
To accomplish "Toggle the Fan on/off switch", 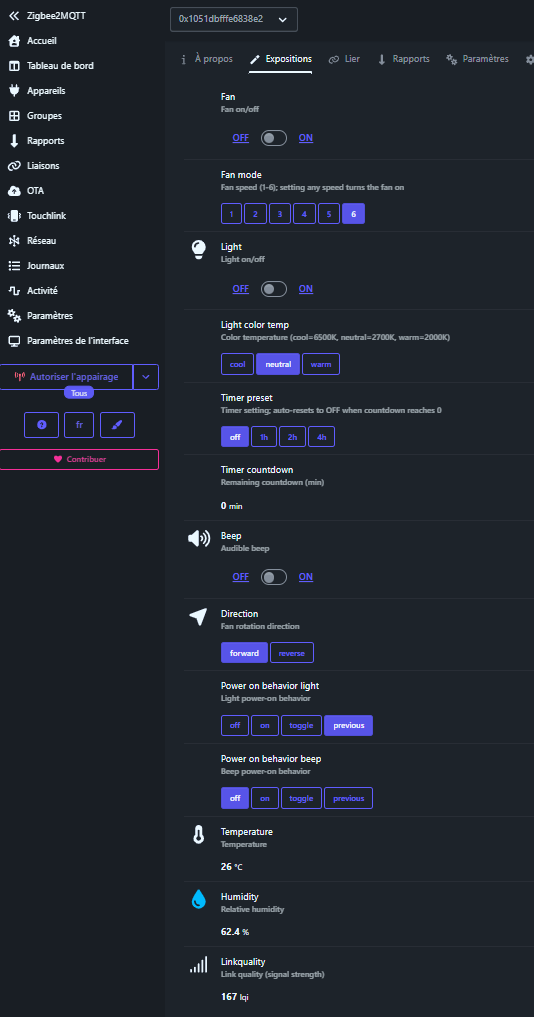I will [x=274, y=138].
